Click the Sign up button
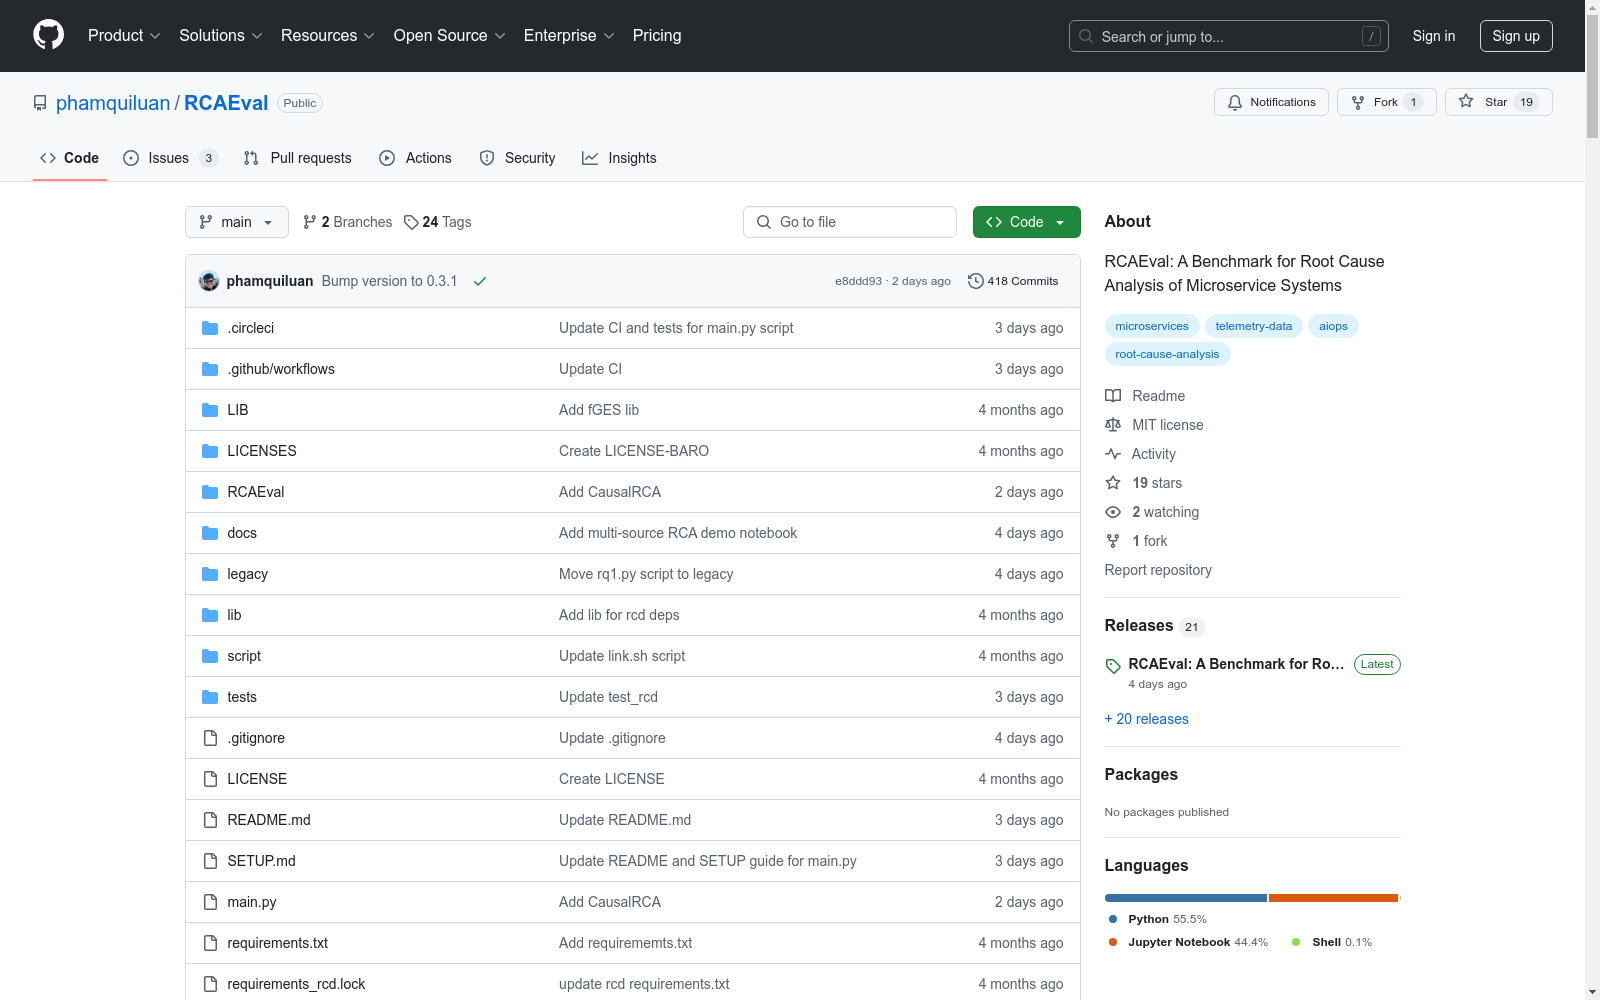This screenshot has height=1000, width=1600. point(1516,36)
